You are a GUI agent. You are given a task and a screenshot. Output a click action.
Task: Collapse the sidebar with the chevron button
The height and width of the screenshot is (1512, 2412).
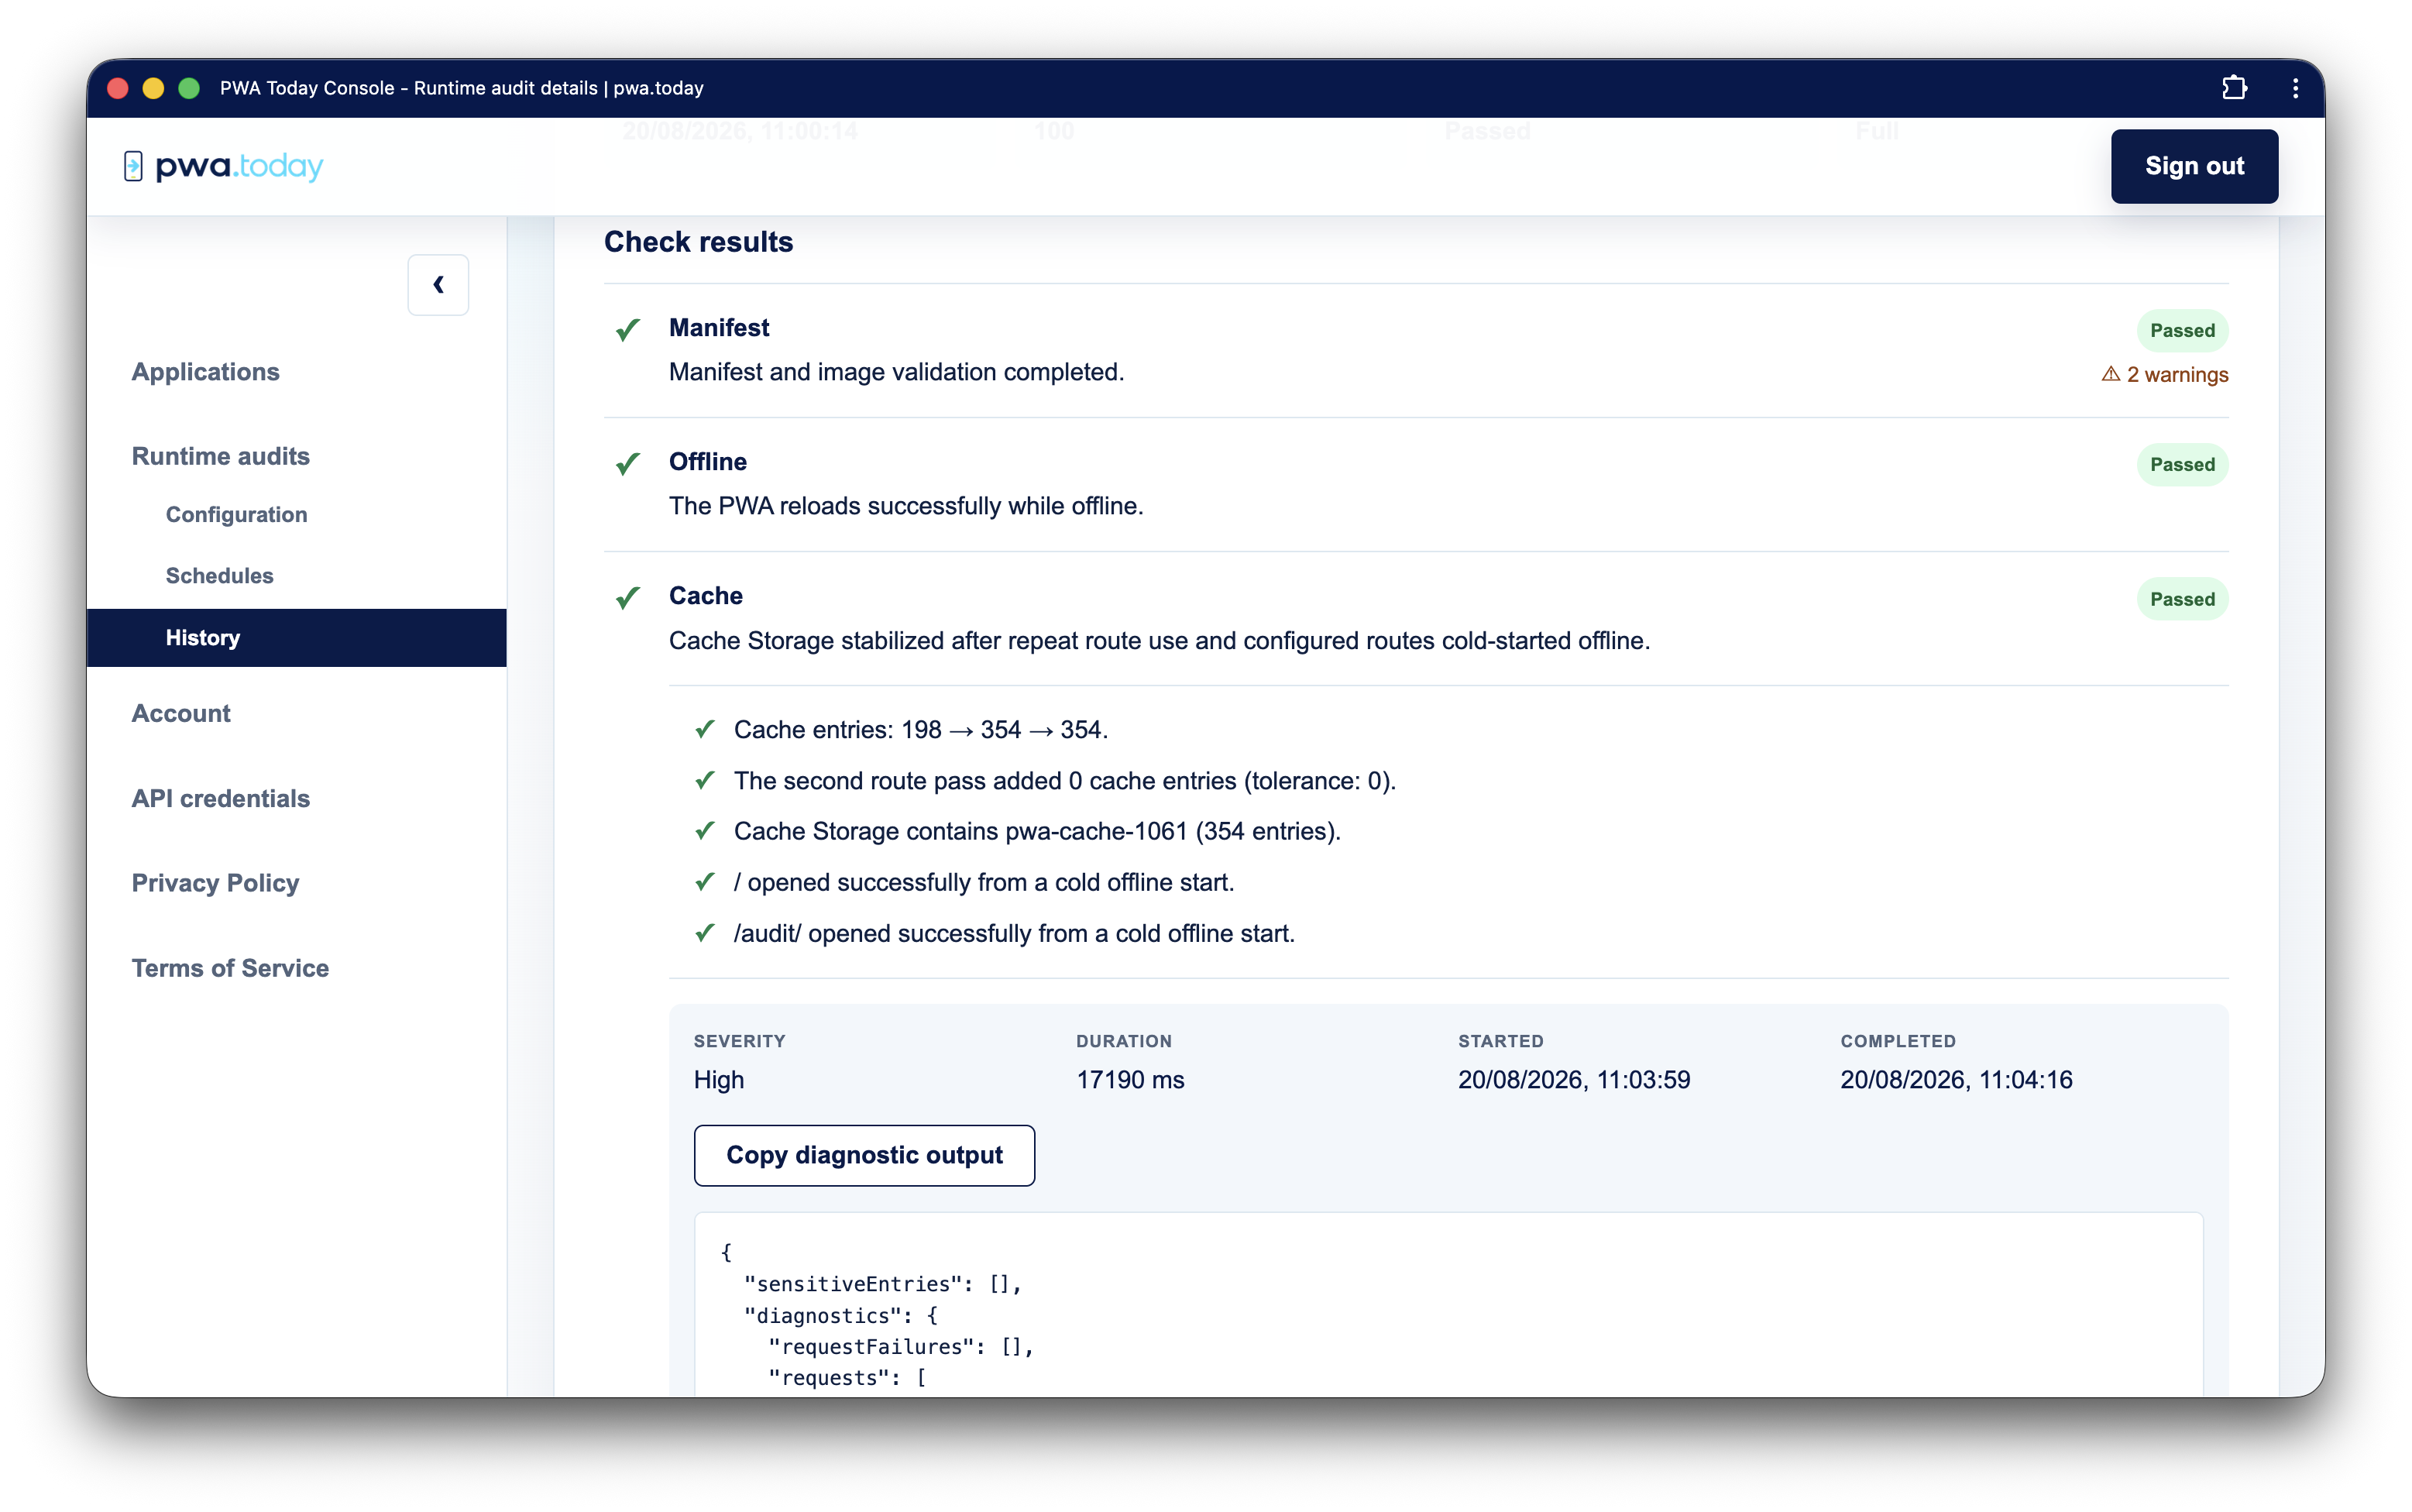438,285
